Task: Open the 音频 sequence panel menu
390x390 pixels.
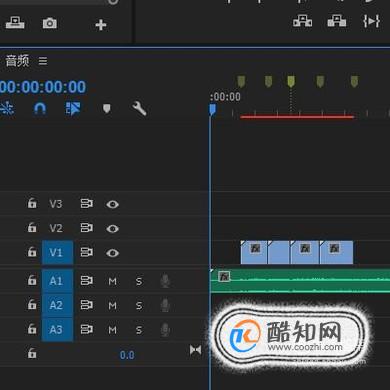Action: tap(43, 61)
